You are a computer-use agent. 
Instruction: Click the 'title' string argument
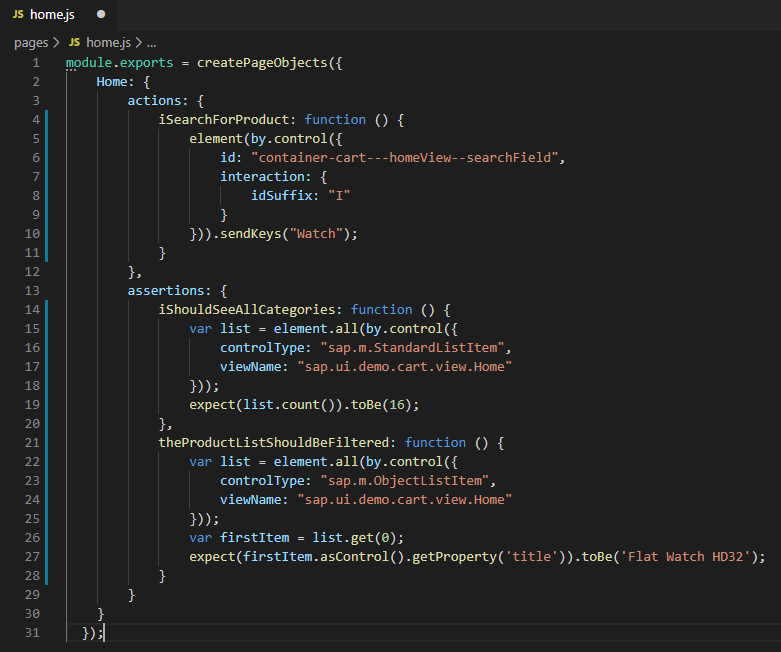(531, 557)
